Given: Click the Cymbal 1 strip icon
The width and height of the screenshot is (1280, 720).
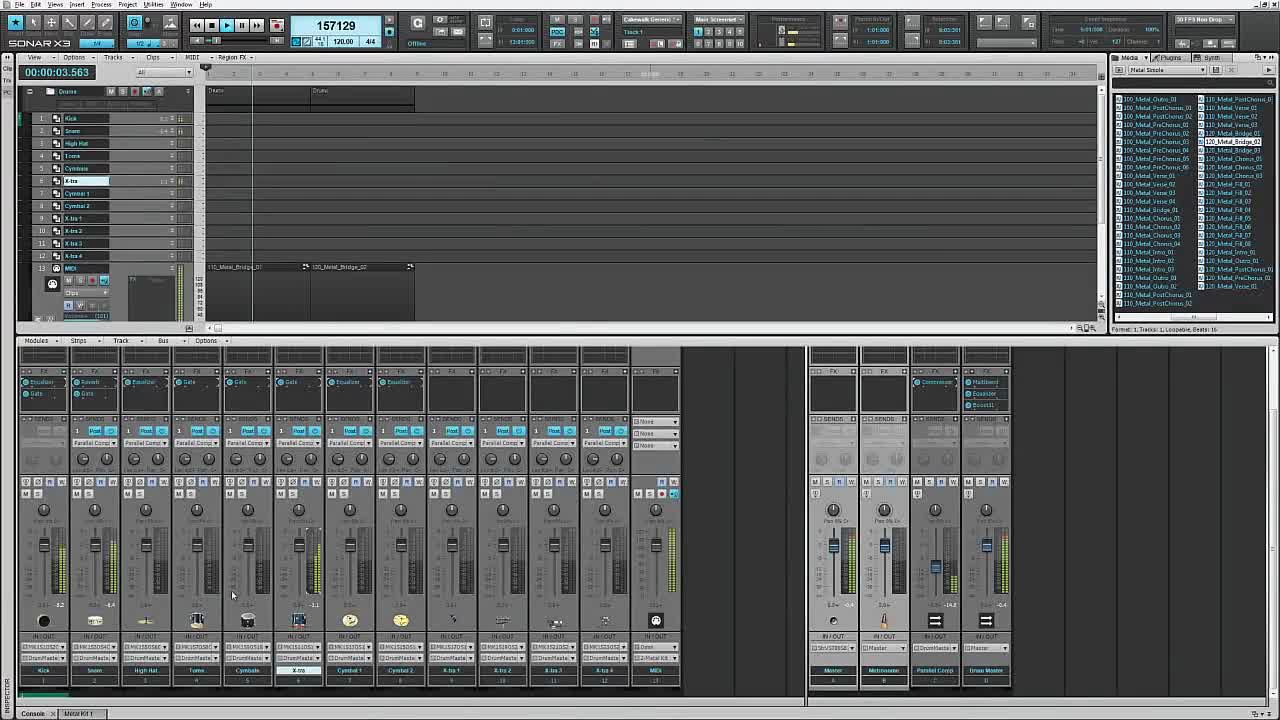Looking at the screenshot, I should pos(350,621).
